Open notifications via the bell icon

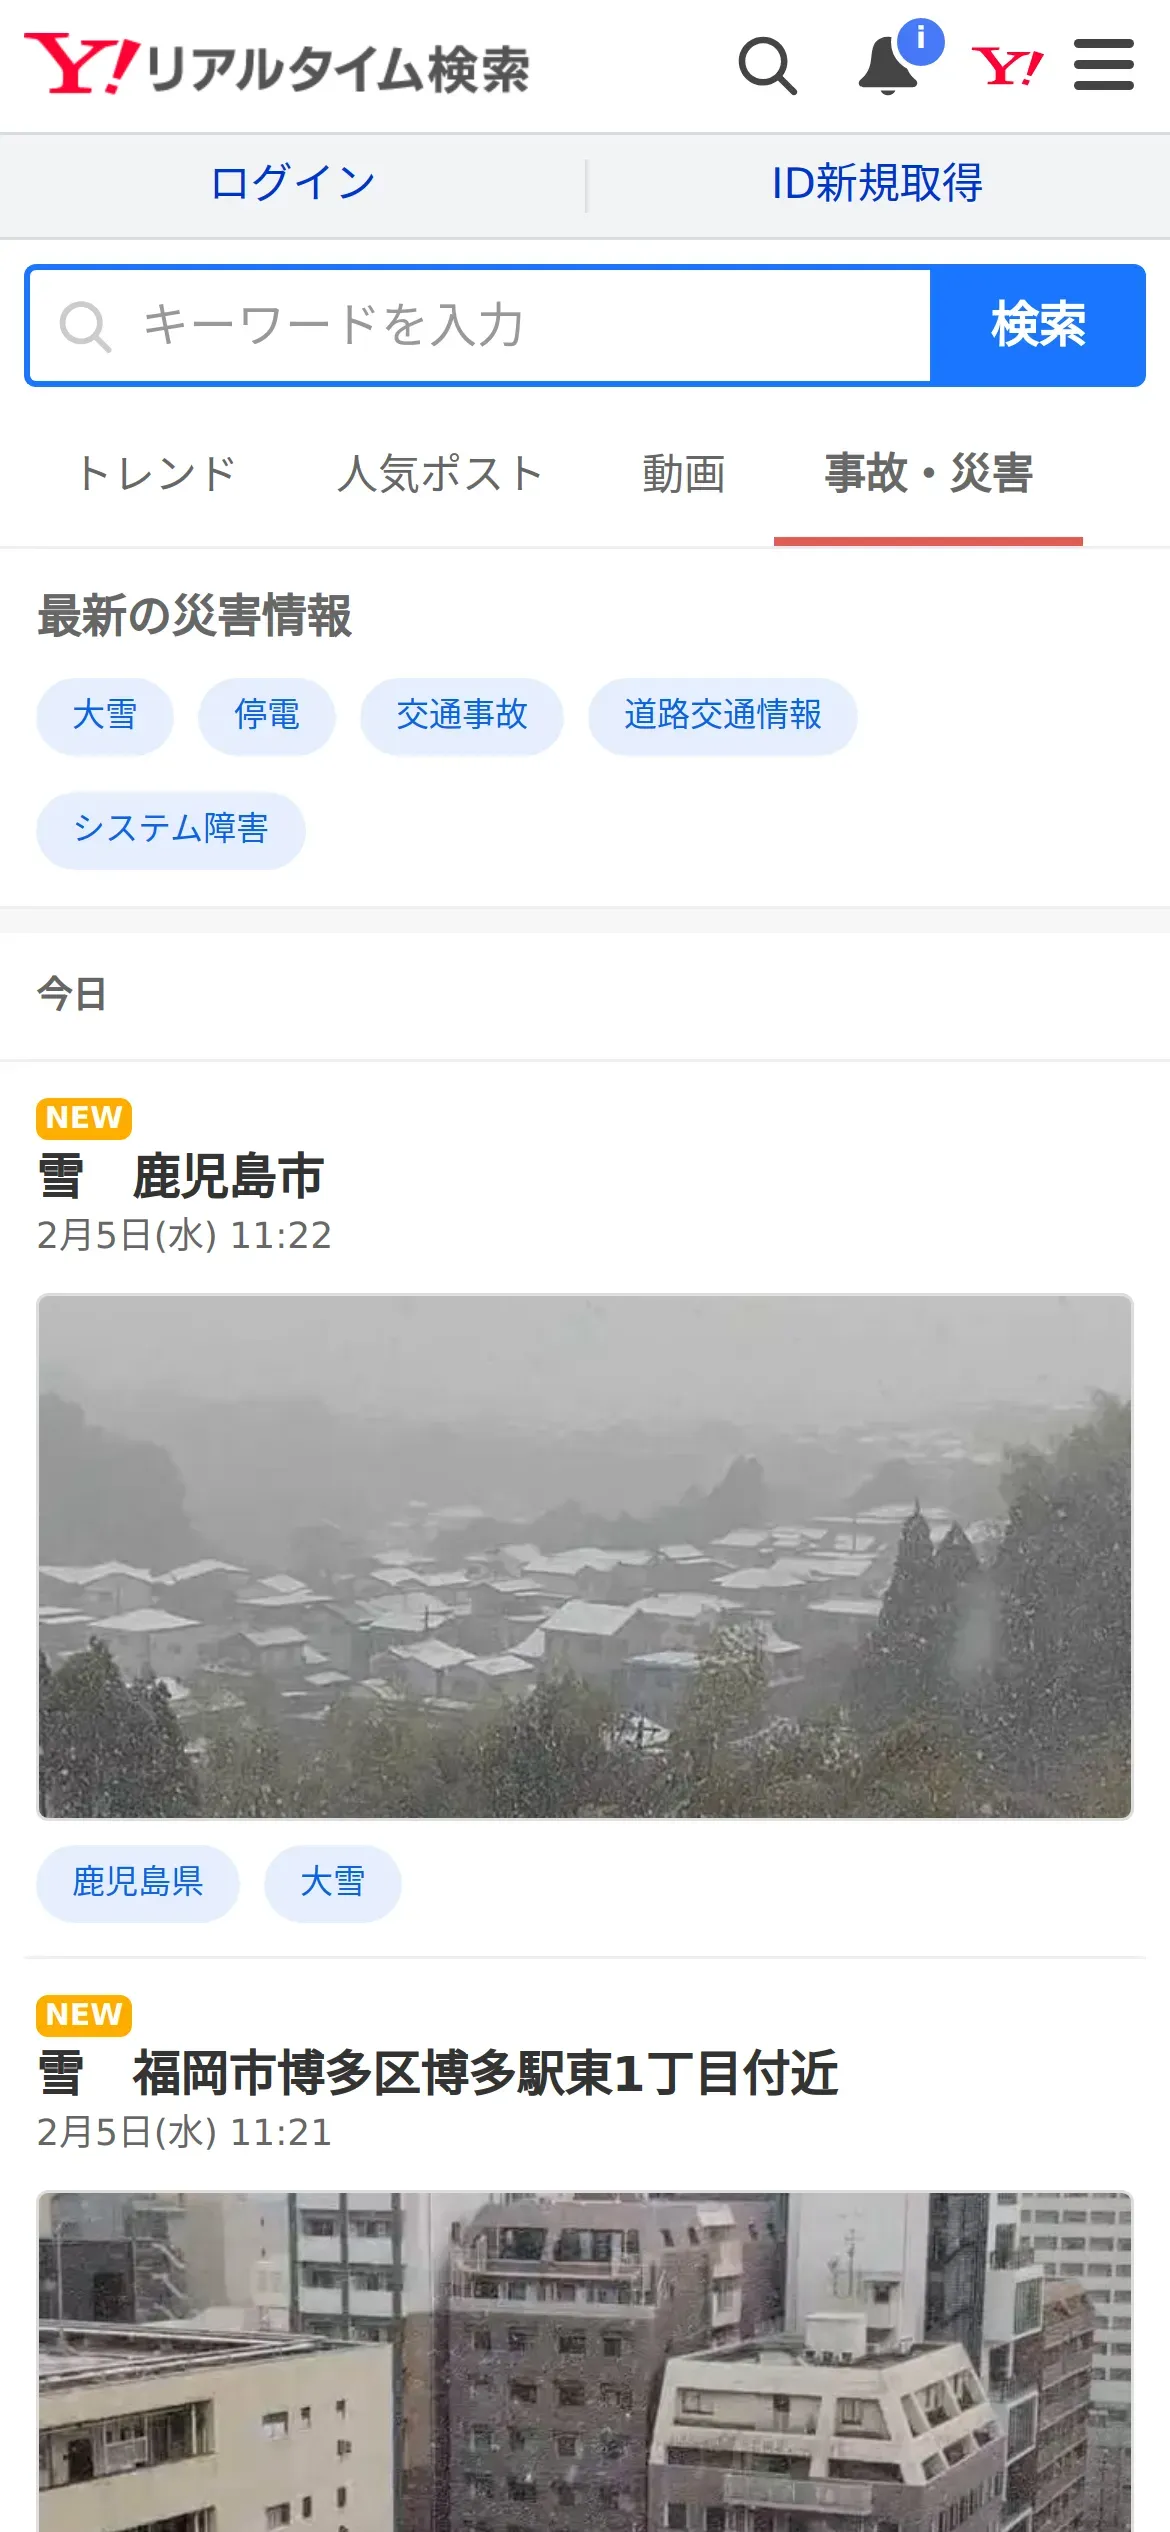click(x=890, y=64)
